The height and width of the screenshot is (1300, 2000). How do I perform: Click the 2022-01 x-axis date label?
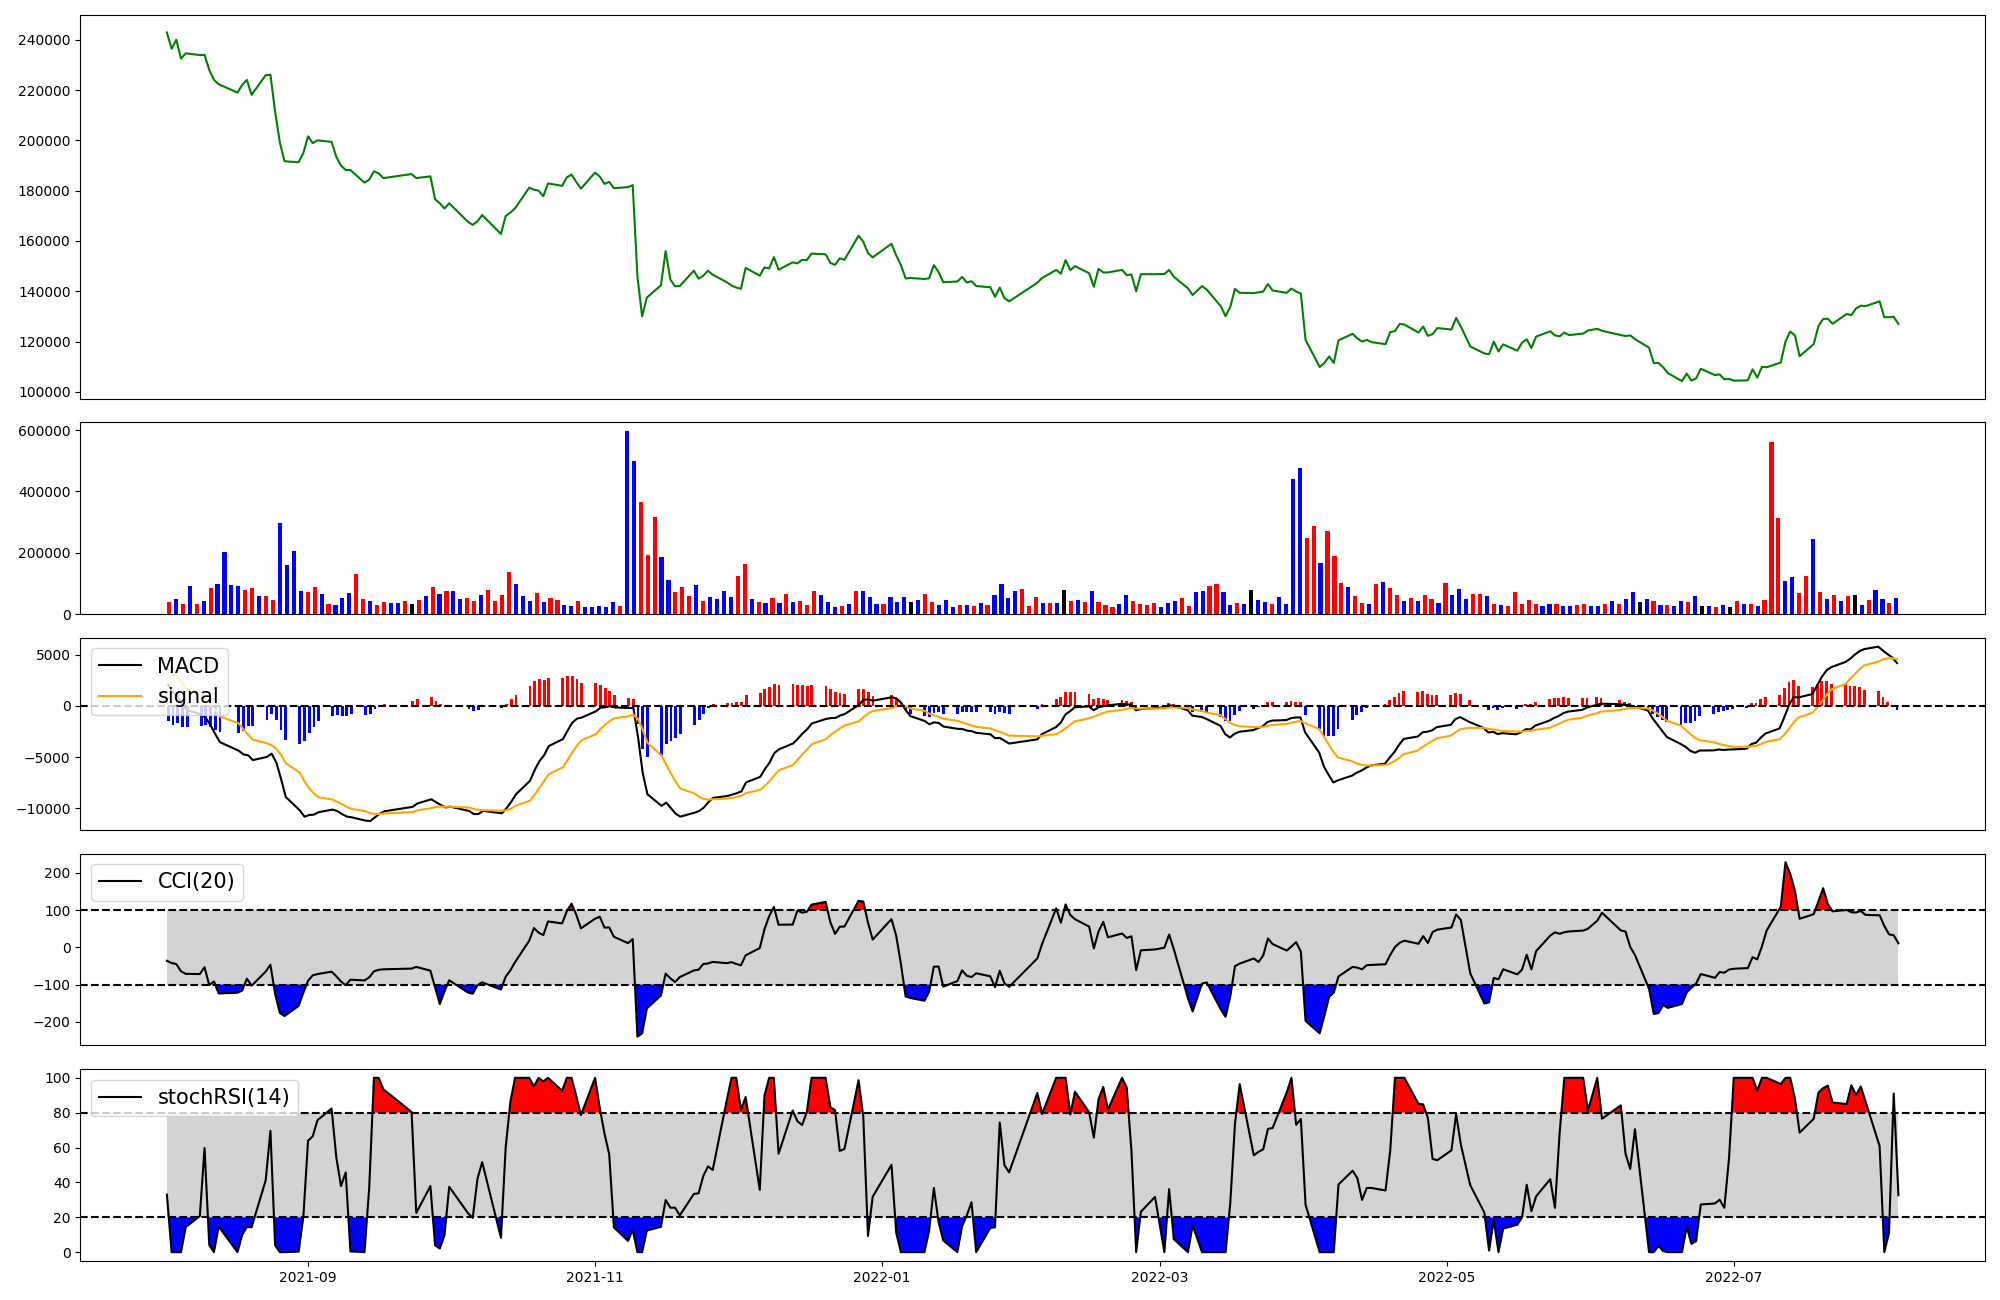click(x=882, y=1277)
